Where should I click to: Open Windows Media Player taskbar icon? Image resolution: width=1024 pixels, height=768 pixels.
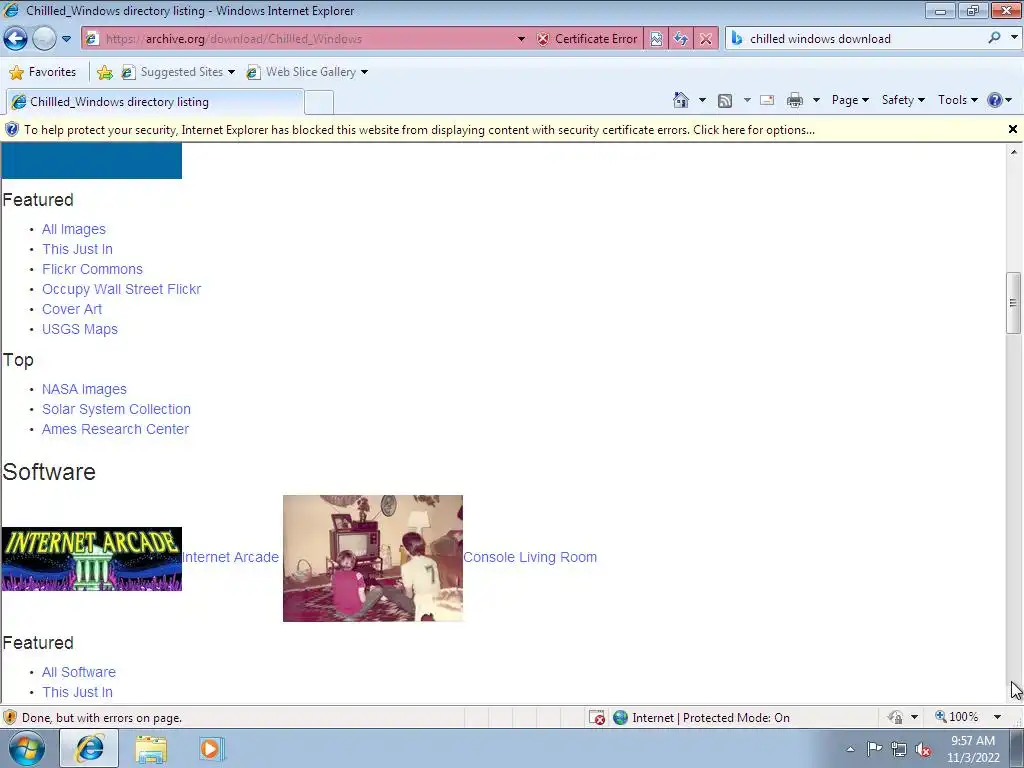[x=212, y=749]
